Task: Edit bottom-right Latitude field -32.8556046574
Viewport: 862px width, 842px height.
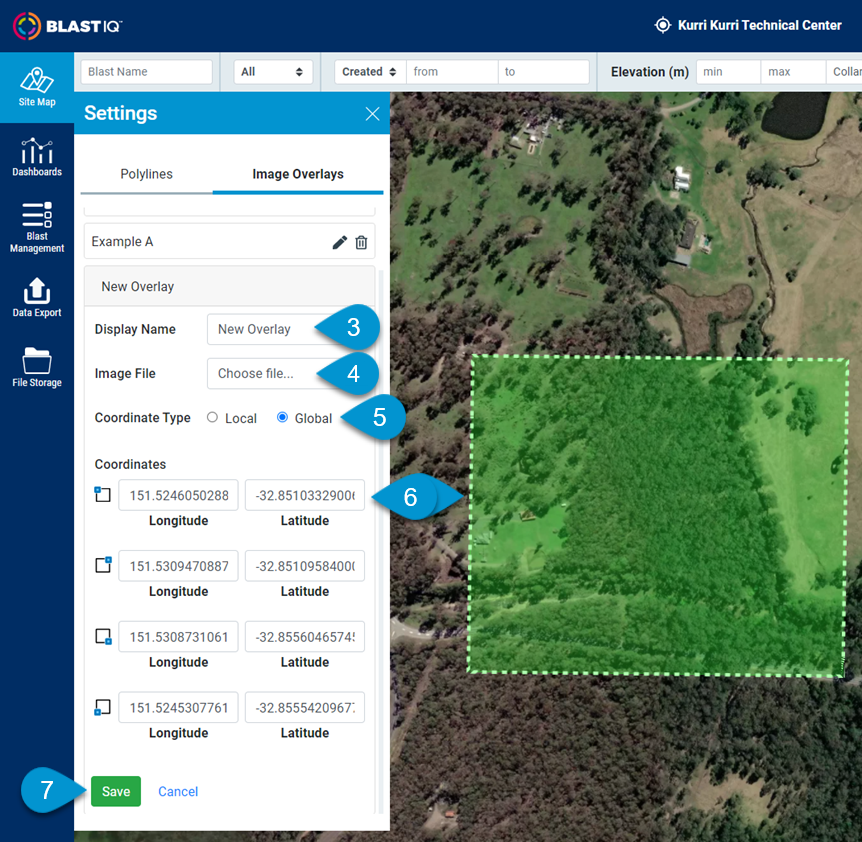Action: pyautogui.click(x=305, y=637)
